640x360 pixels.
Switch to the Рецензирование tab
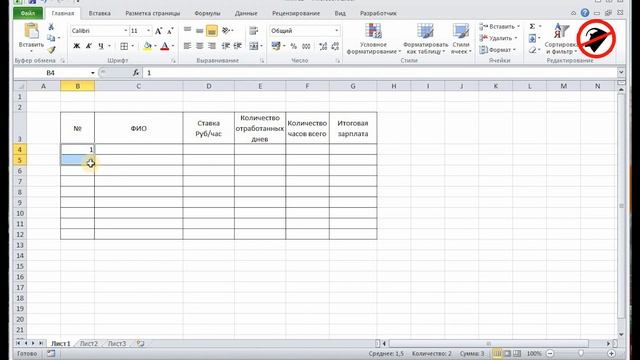296,13
